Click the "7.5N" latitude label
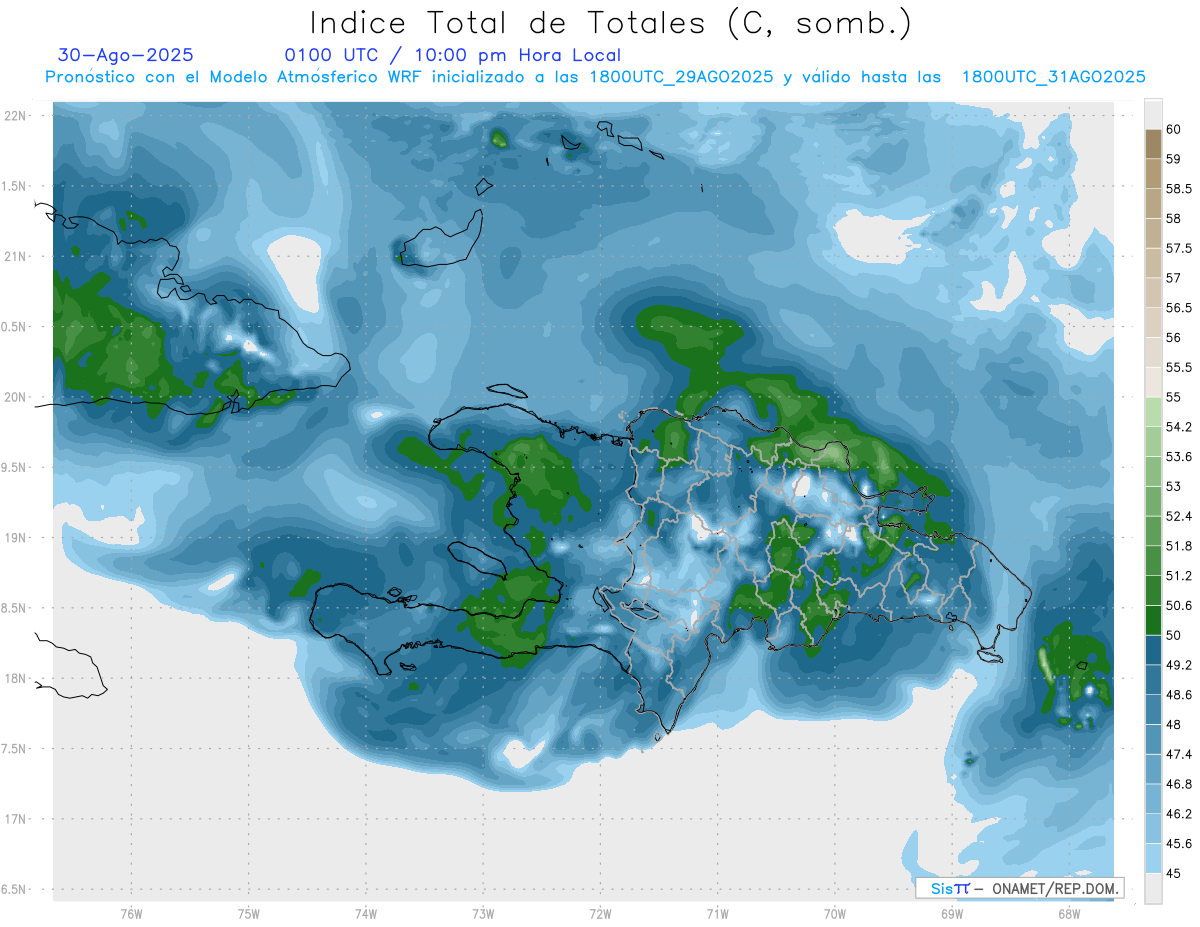 click(x=14, y=749)
